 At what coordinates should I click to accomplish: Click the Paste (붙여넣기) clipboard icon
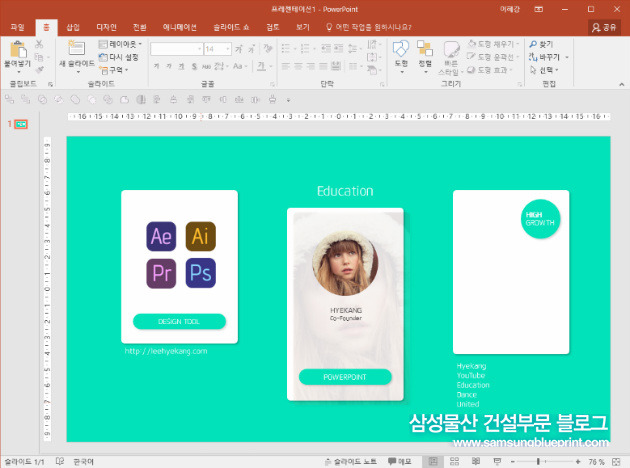tap(18, 50)
